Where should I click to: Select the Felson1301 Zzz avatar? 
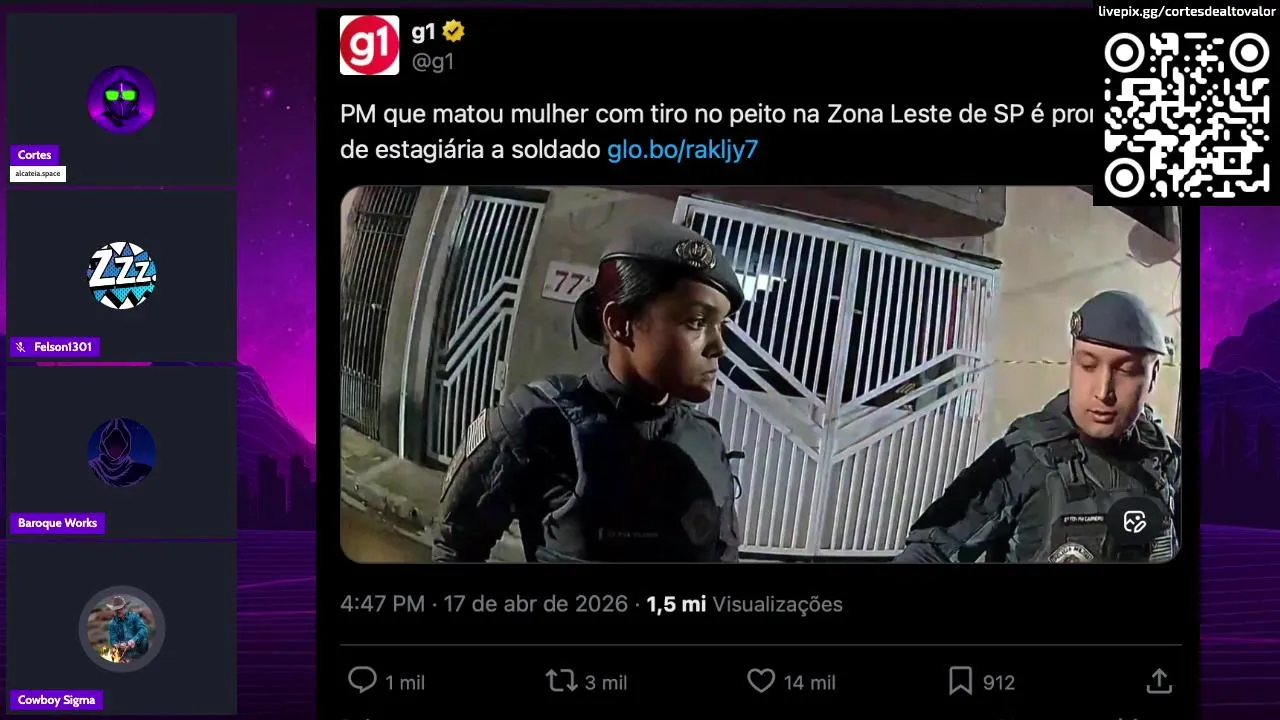click(x=121, y=275)
